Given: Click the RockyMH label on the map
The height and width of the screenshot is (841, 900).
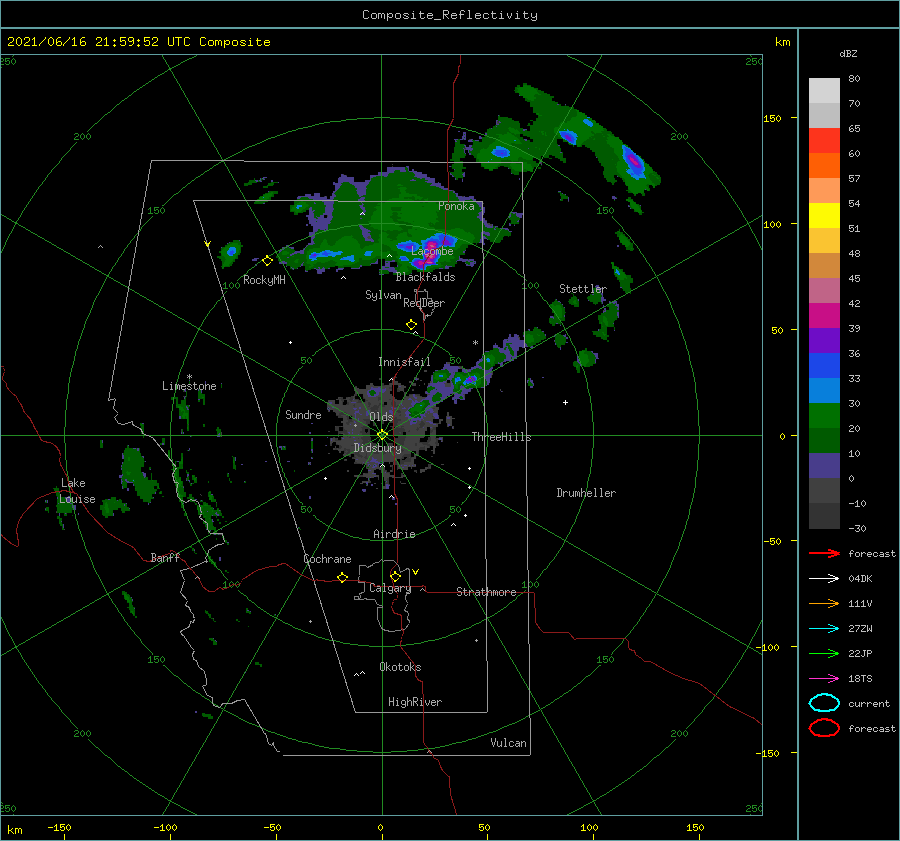Looking at the screenshot, I should pyautogui.click(x=264, y=280).
